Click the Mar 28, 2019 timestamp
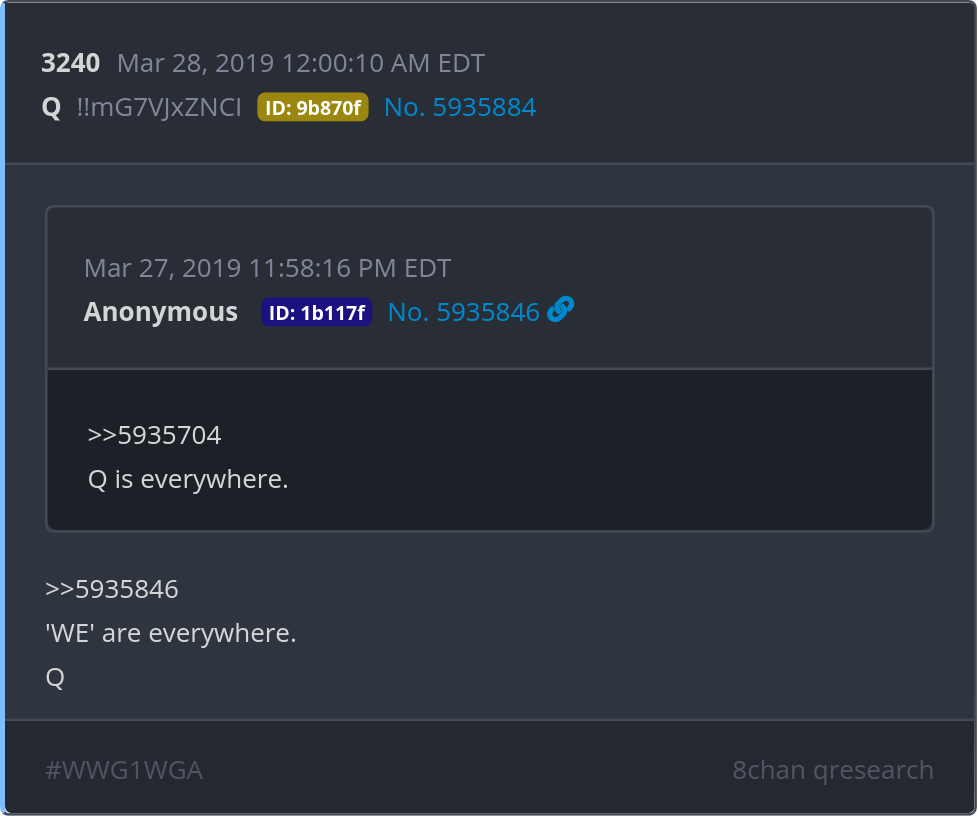 [x=300, y=64]
